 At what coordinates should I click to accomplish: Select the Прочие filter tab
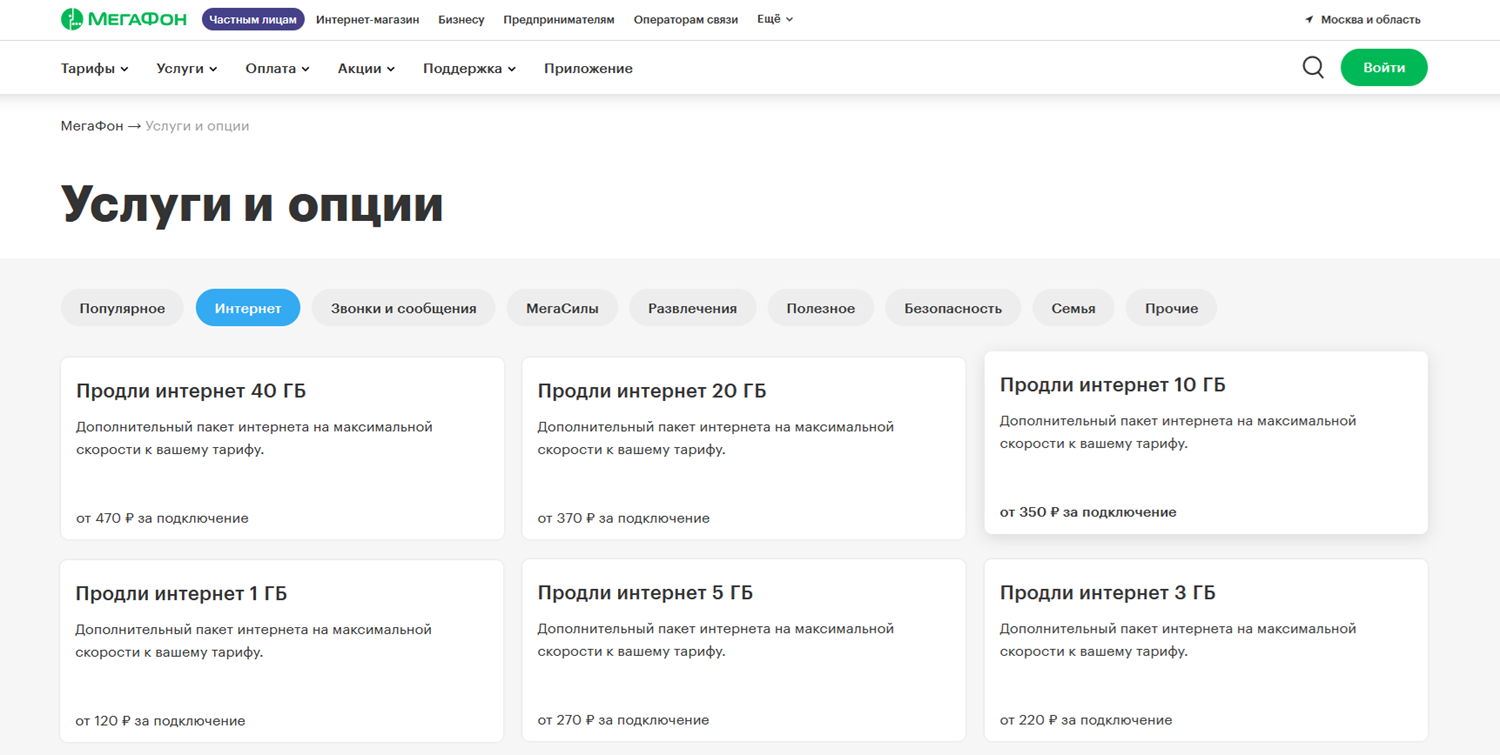pos(1171,308)
